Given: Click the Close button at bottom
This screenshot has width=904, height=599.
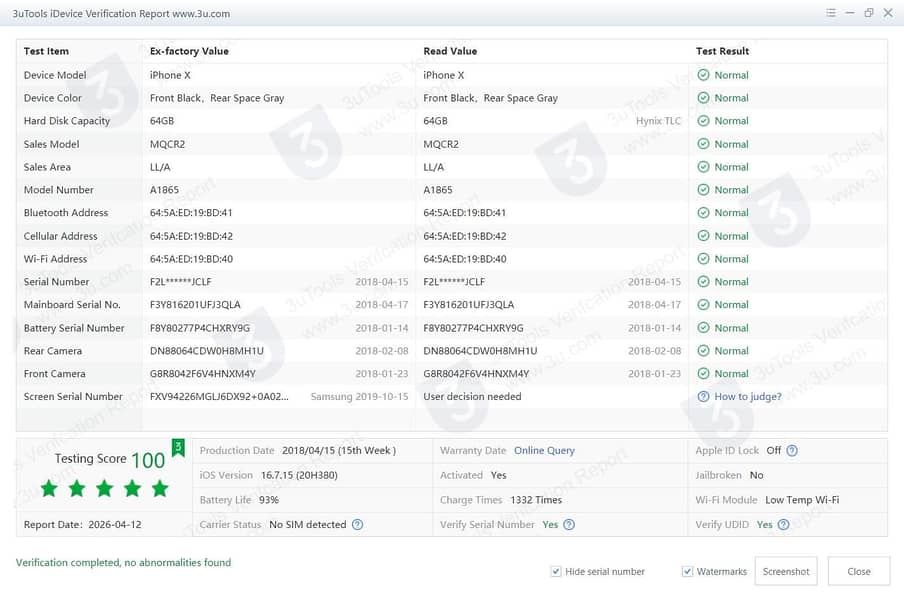Looking at the screenshot, I should click(859, 571).
